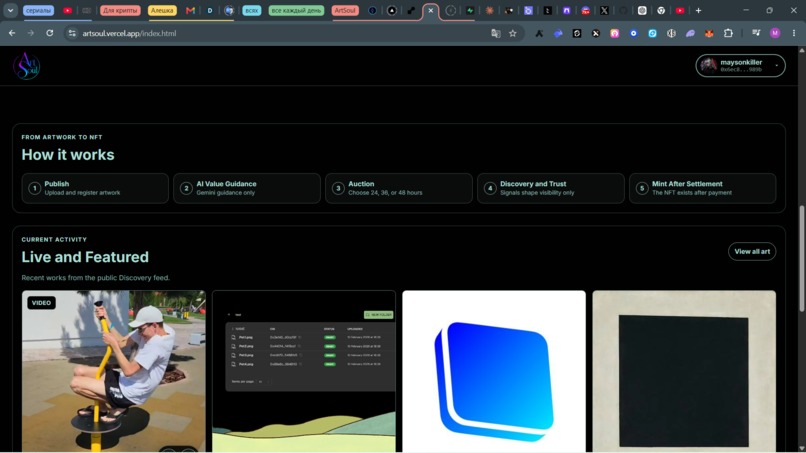Click the maysonkiller profile avatar

(x=709, y=66)
